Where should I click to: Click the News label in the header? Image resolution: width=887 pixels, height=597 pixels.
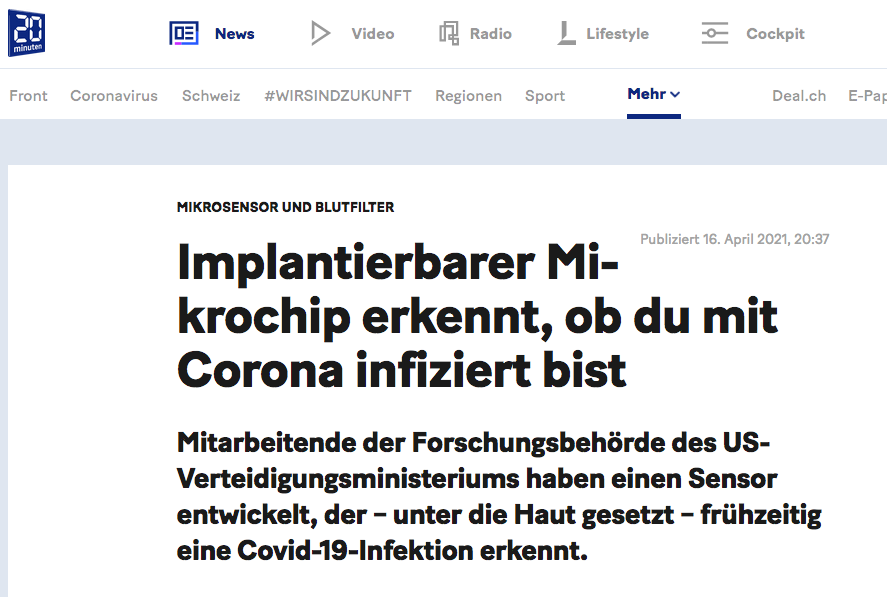click(235, 34)
